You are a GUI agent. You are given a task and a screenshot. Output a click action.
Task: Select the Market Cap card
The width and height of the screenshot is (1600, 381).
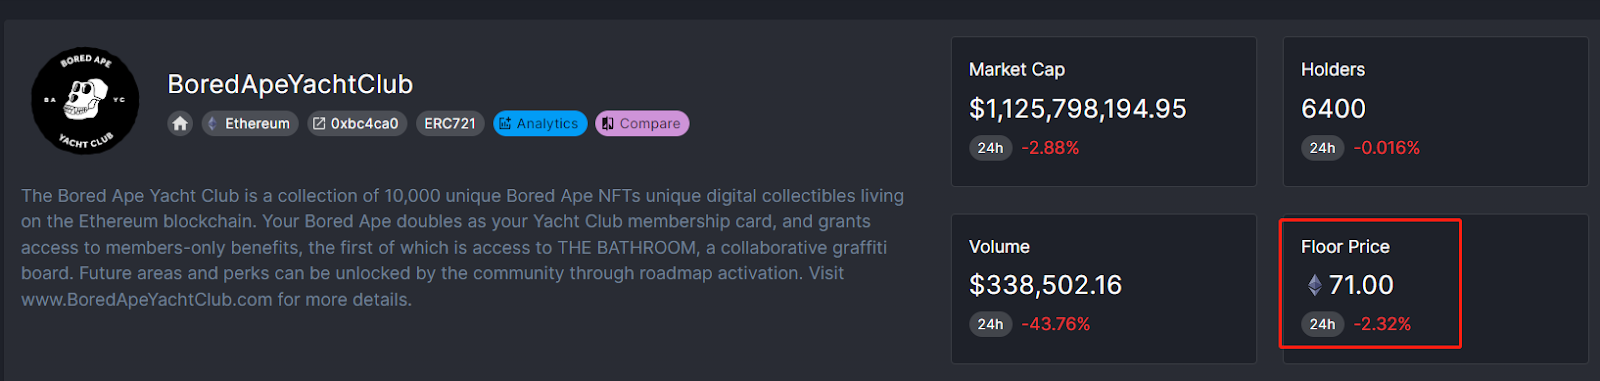click(1104, 112)
